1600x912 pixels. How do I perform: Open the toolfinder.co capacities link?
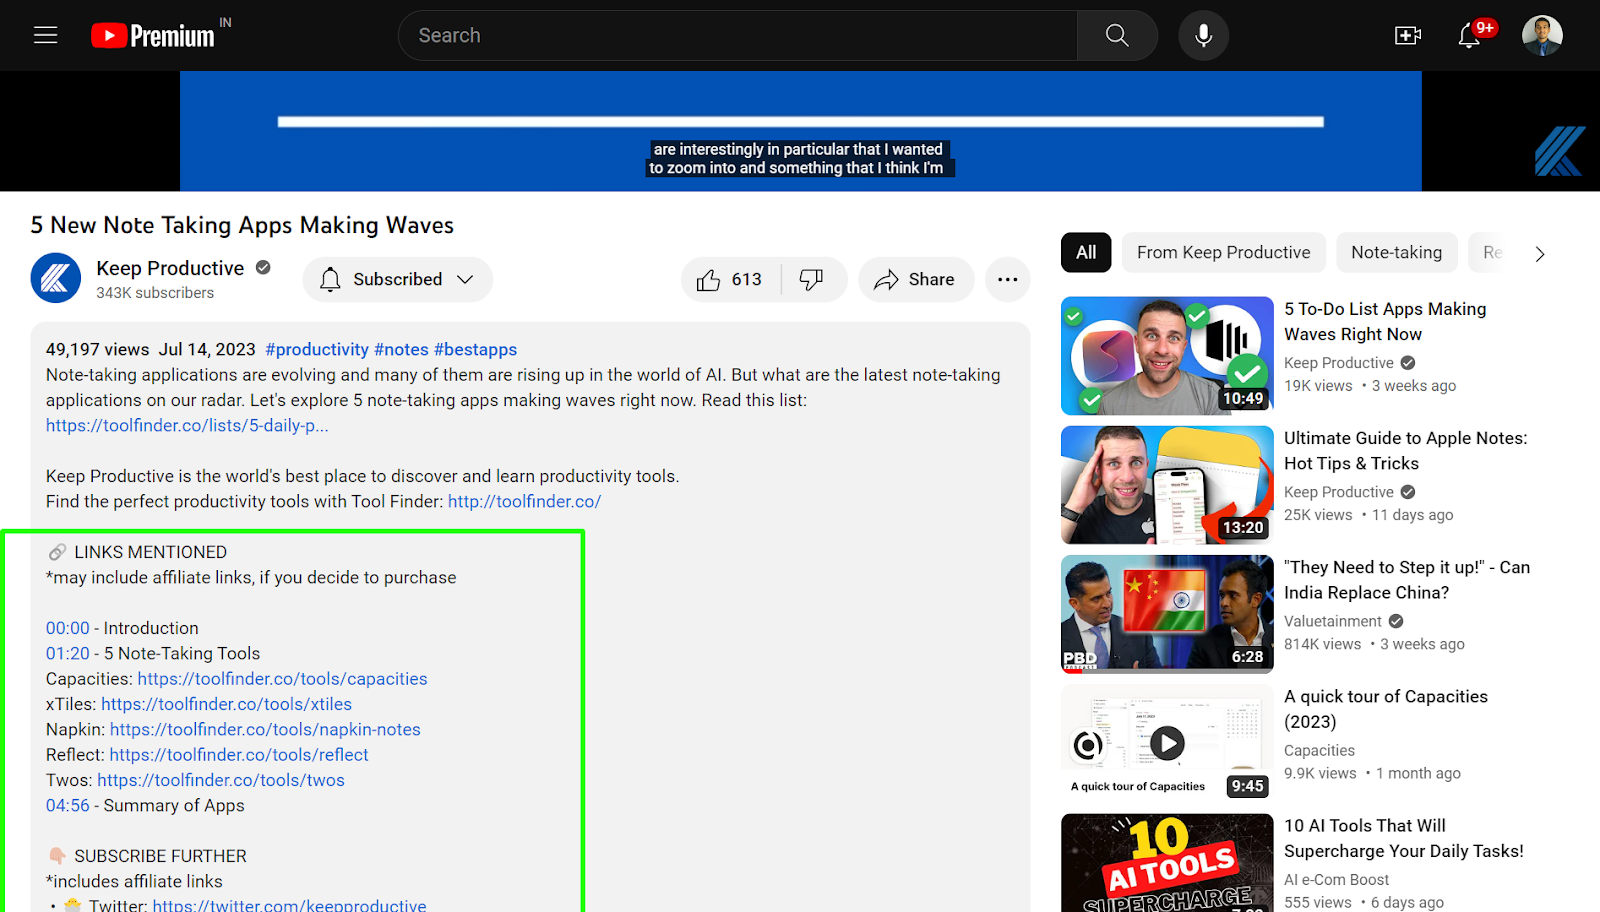pyautogui.click(x=282, y=679)
